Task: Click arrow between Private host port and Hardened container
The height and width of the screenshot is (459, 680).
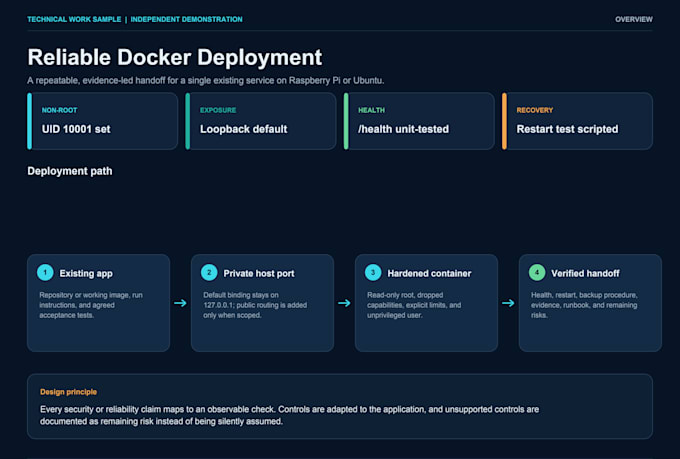Action: pyautogui.click(x=344, y=303)
